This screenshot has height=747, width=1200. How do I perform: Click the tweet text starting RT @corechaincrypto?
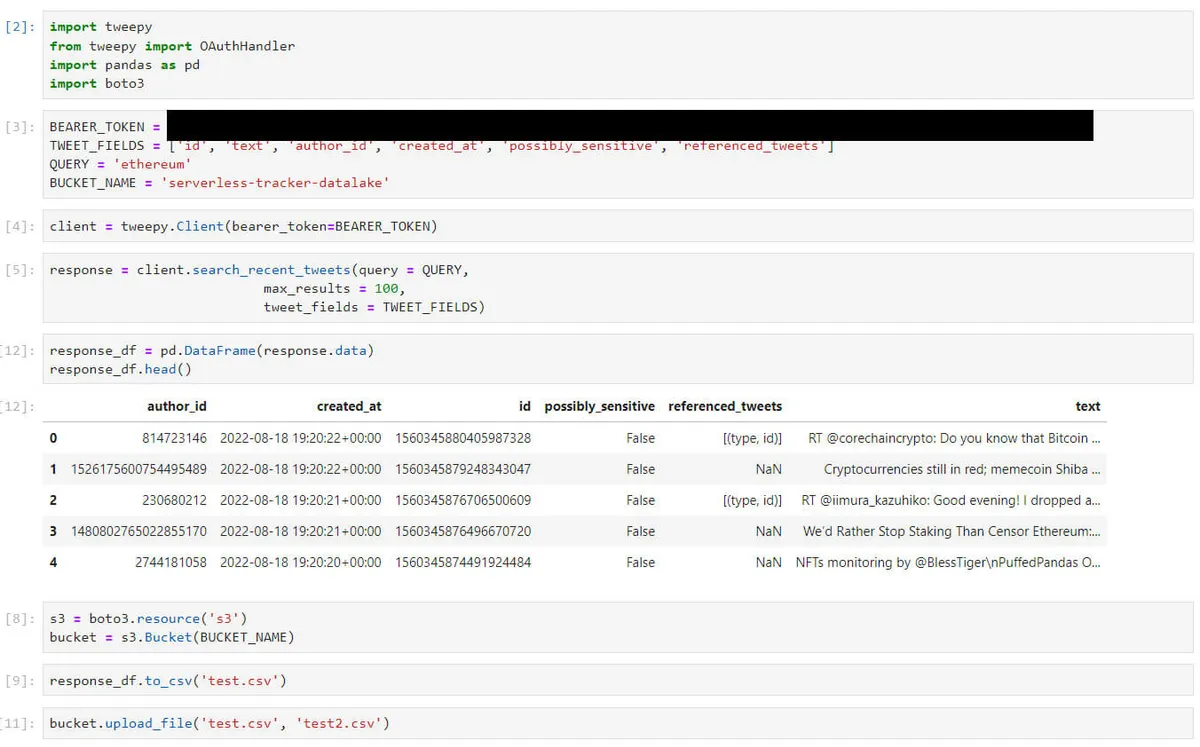pos(955,438)
